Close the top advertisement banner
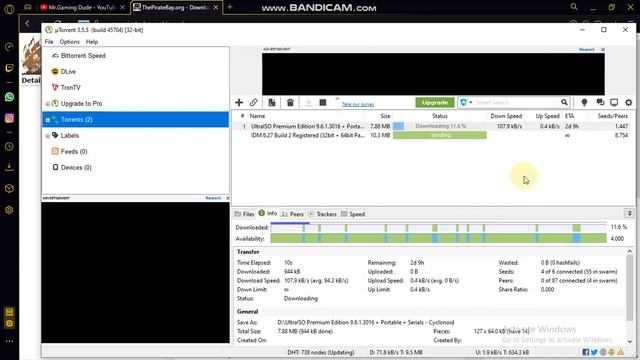 coord(603,49)
